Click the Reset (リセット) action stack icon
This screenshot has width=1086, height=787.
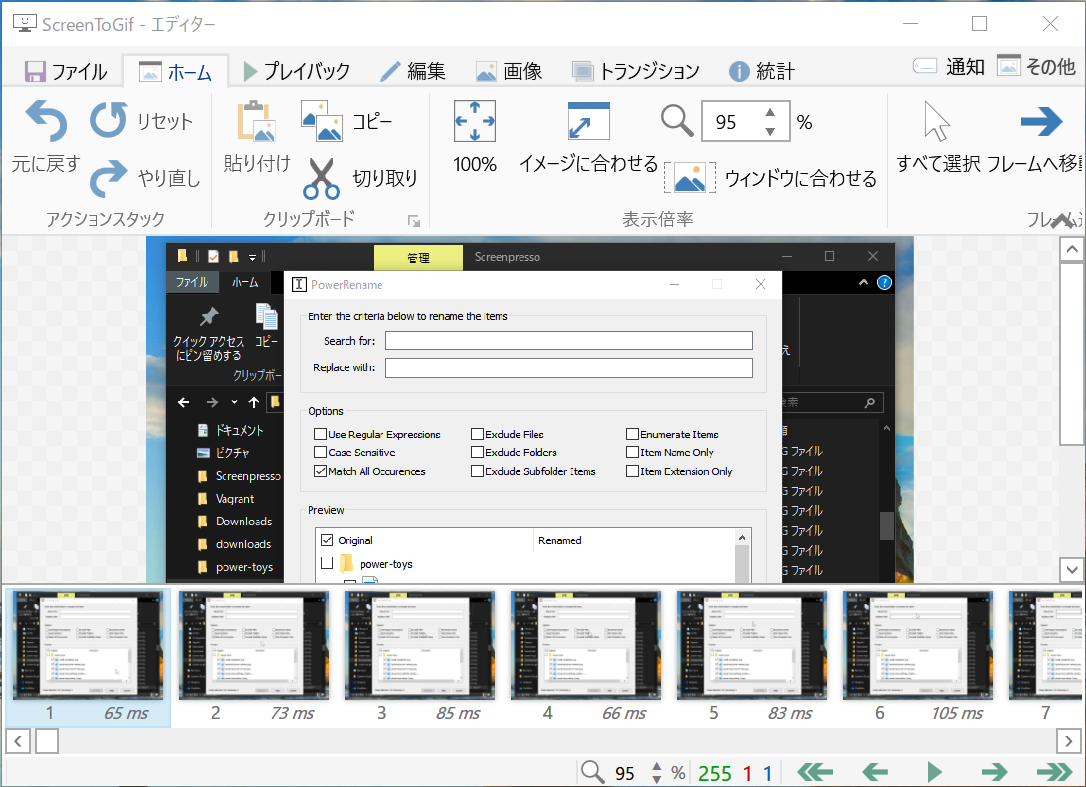pos(108,120)
